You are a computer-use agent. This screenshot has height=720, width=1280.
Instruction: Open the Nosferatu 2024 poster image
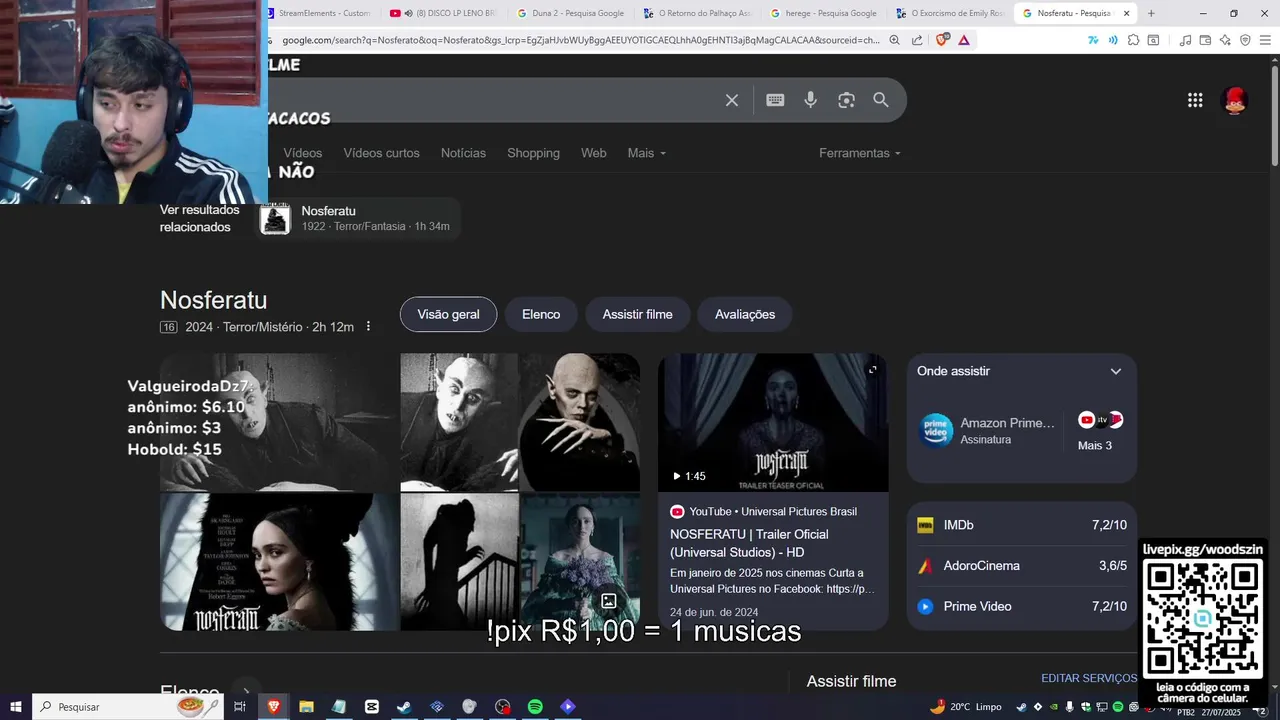click(x=279, y=562)
